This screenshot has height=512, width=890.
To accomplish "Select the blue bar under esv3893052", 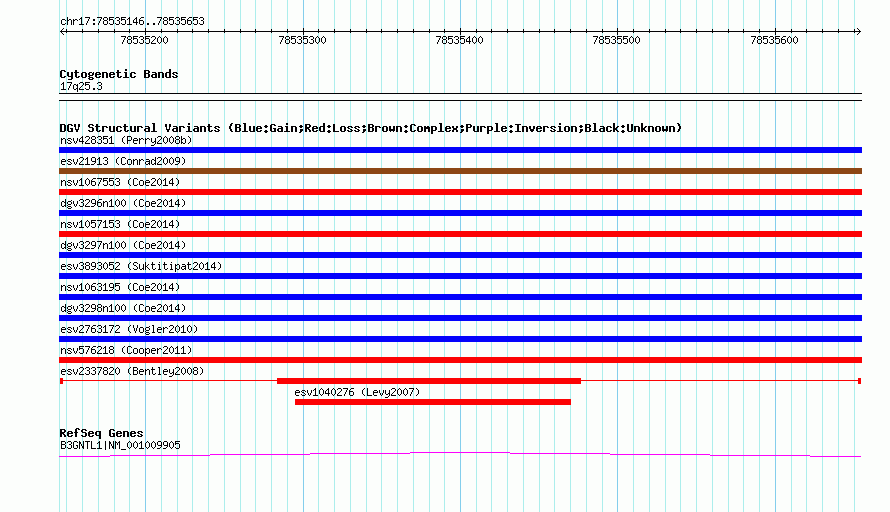I will click(x=460, y=276).
